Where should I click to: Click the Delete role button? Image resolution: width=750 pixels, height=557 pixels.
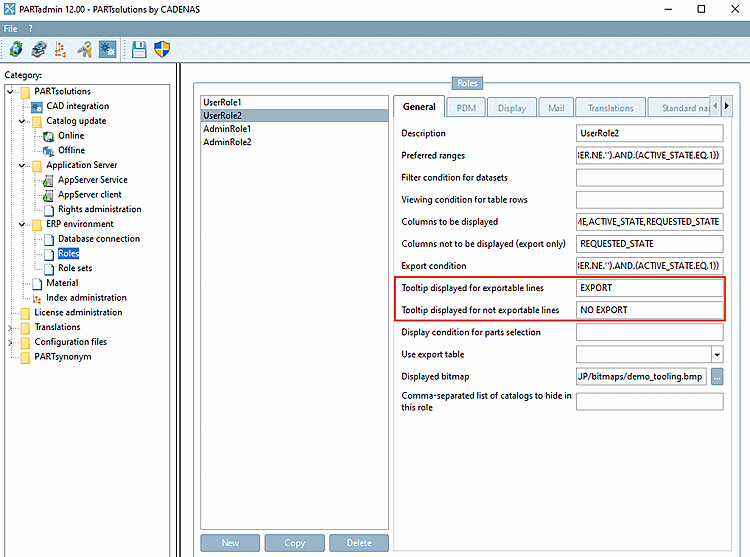click(359, 543)
